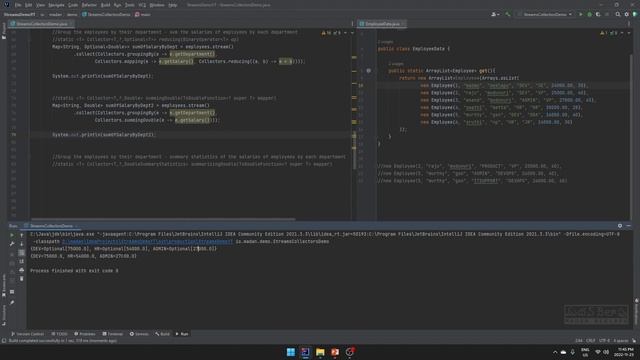The width and height of the screenshot is (640, 360).
Task: Open the Version Control tool window
Action: click(x=28, y=334)
